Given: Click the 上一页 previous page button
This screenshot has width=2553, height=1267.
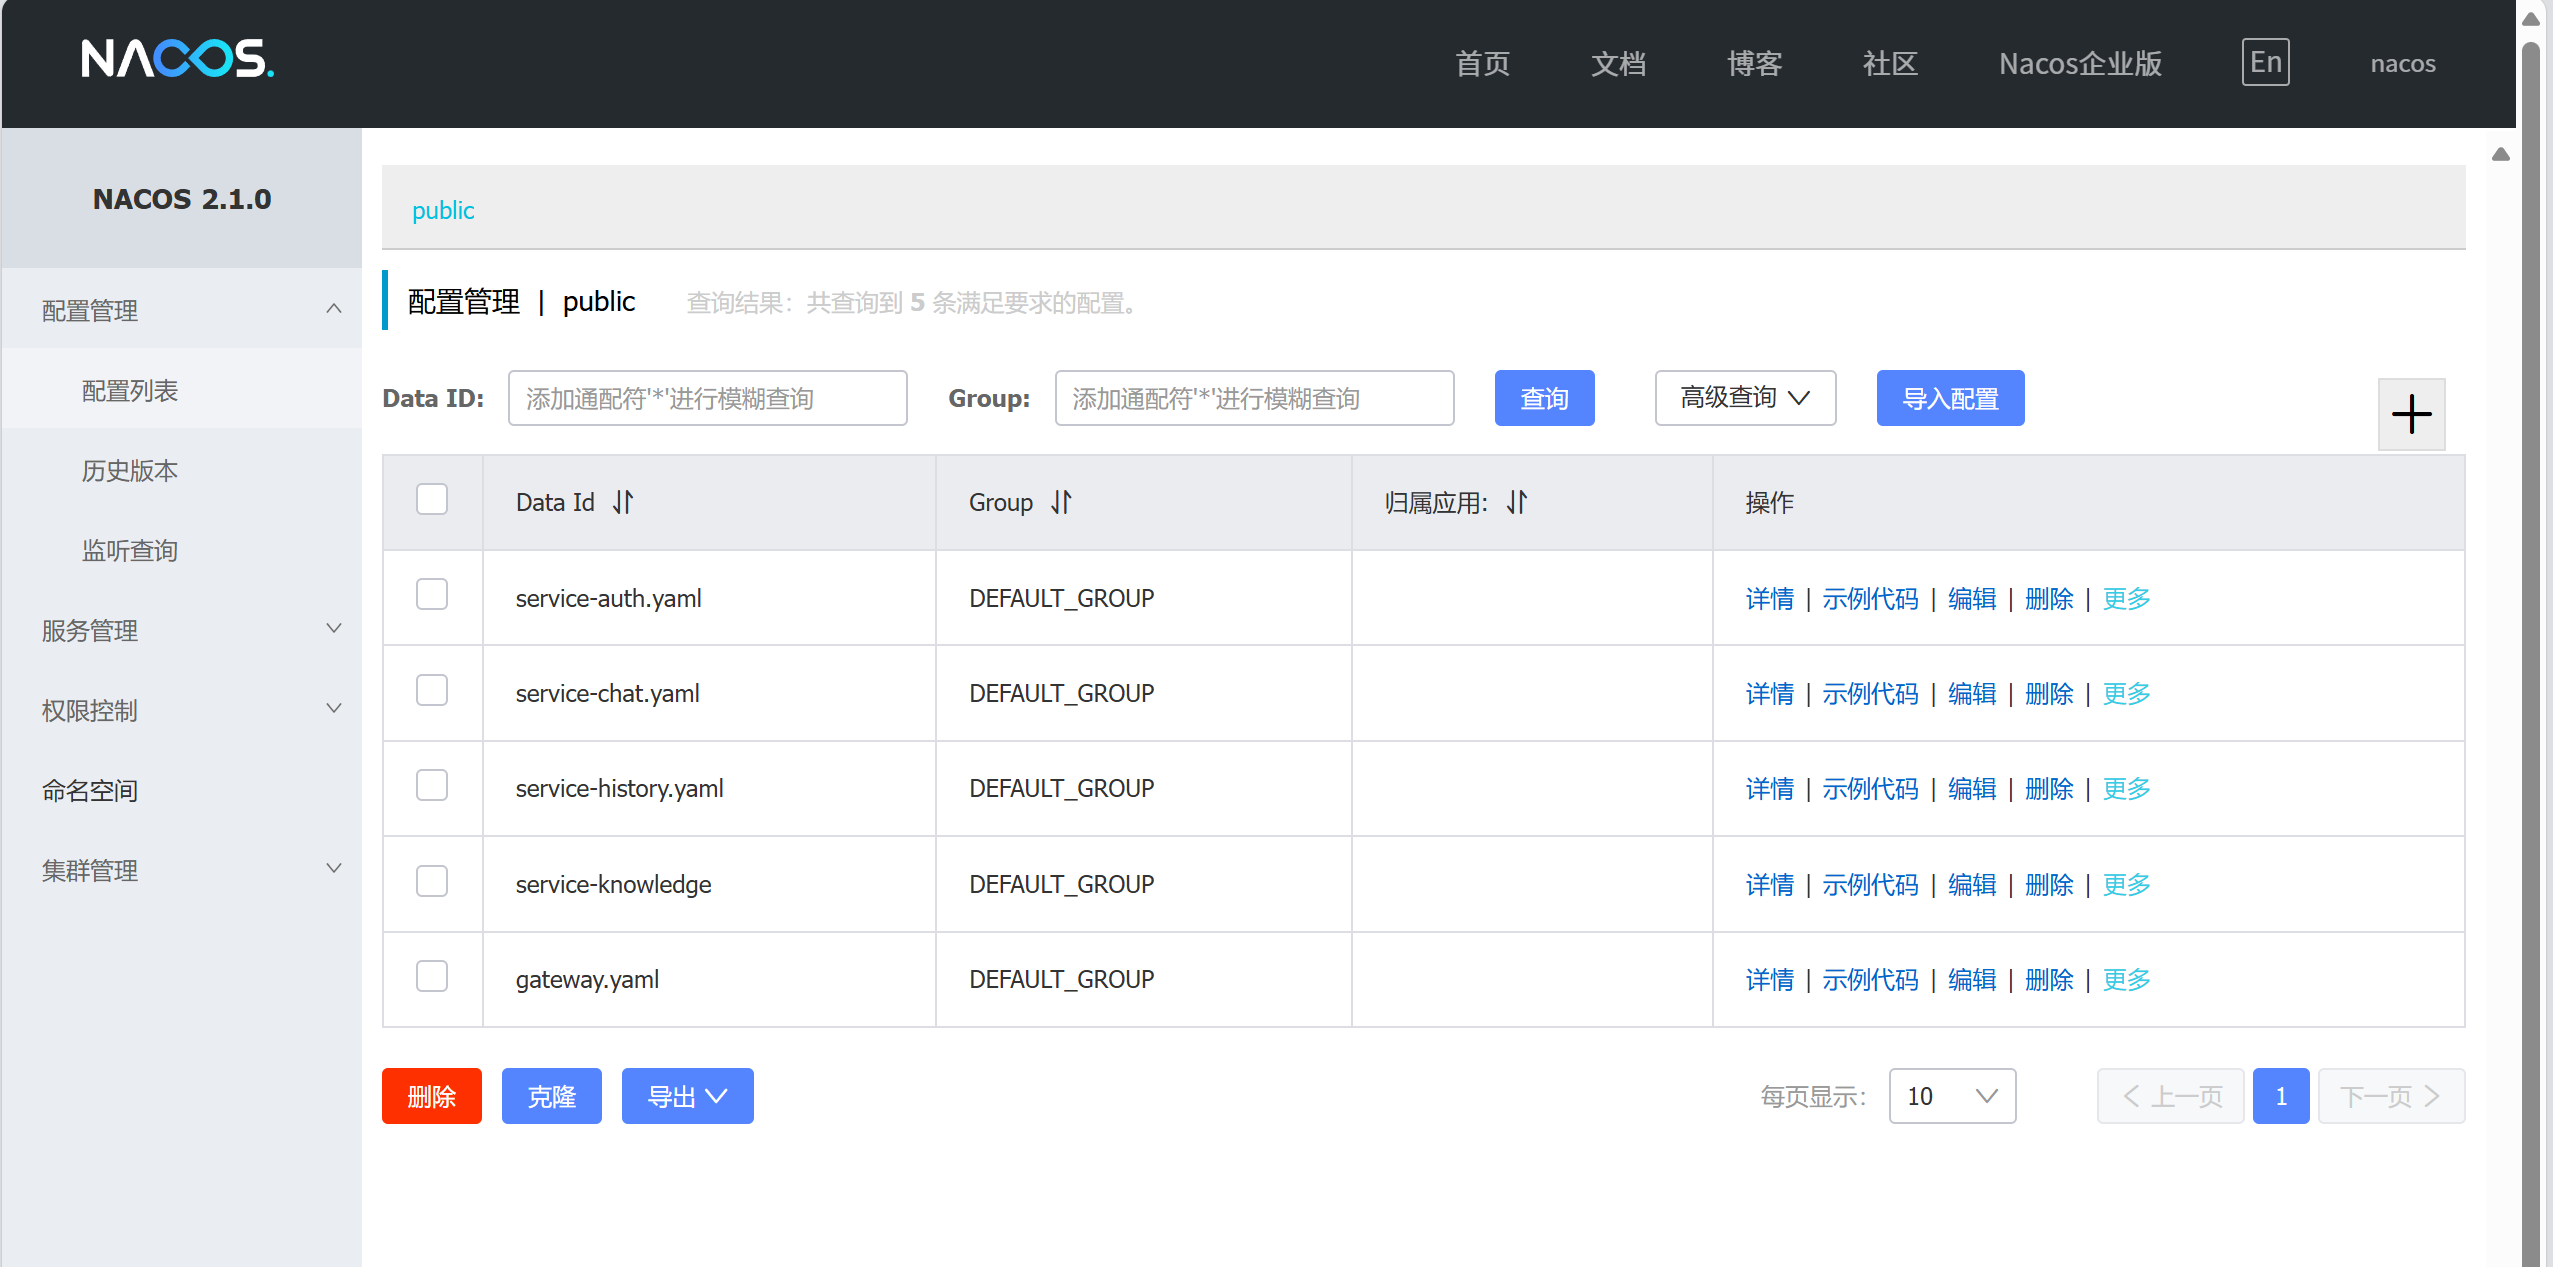Looking at the screenshot, I should coord(2170,1096).
